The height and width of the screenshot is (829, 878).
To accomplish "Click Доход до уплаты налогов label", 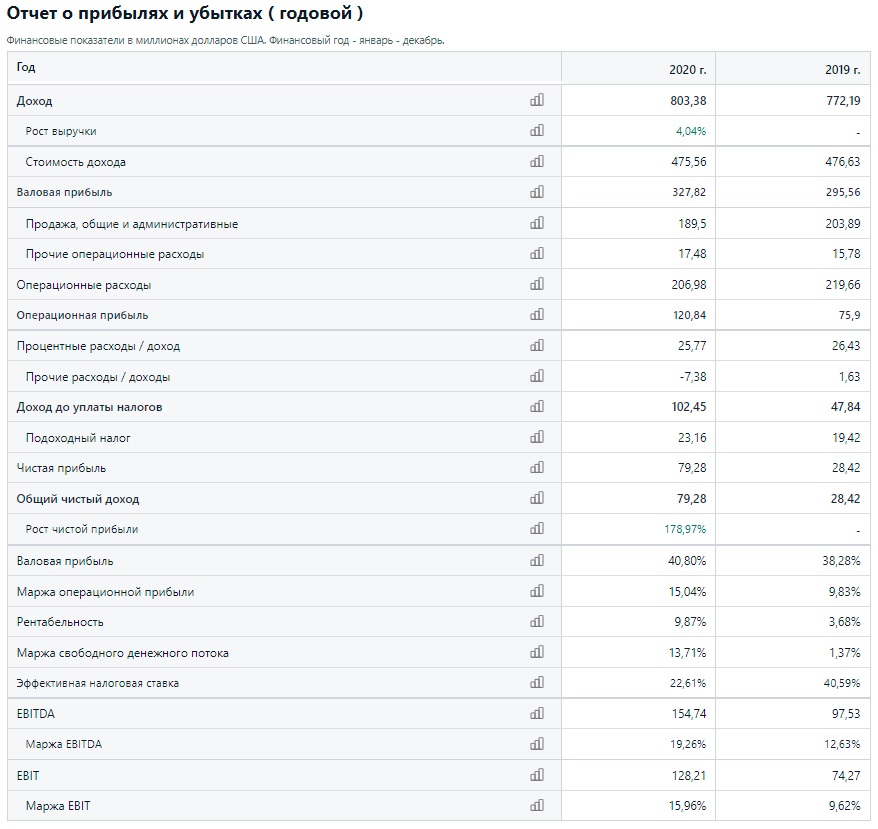I will (x=89, y=407).
